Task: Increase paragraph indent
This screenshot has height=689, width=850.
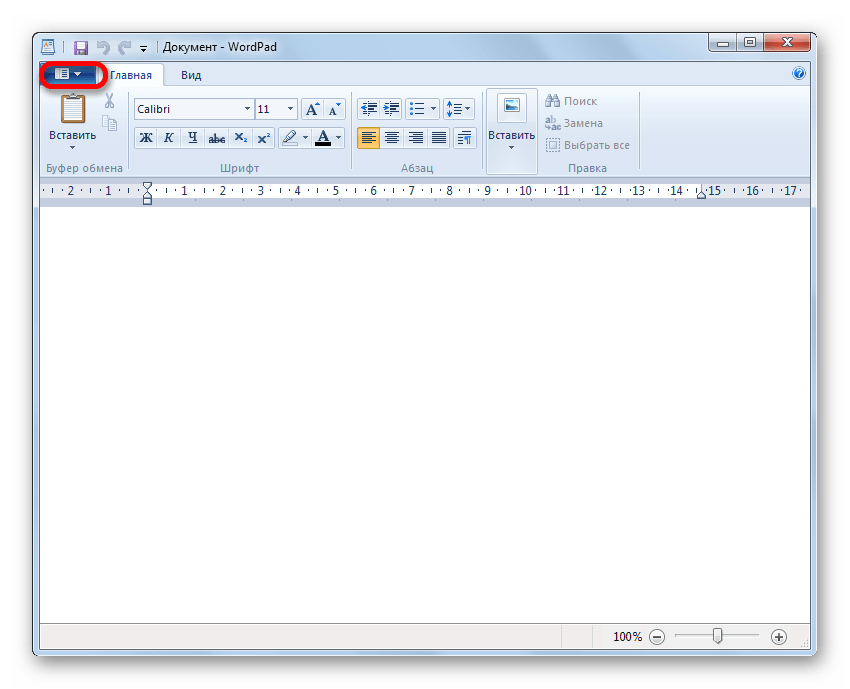Action: pos(391,109)
